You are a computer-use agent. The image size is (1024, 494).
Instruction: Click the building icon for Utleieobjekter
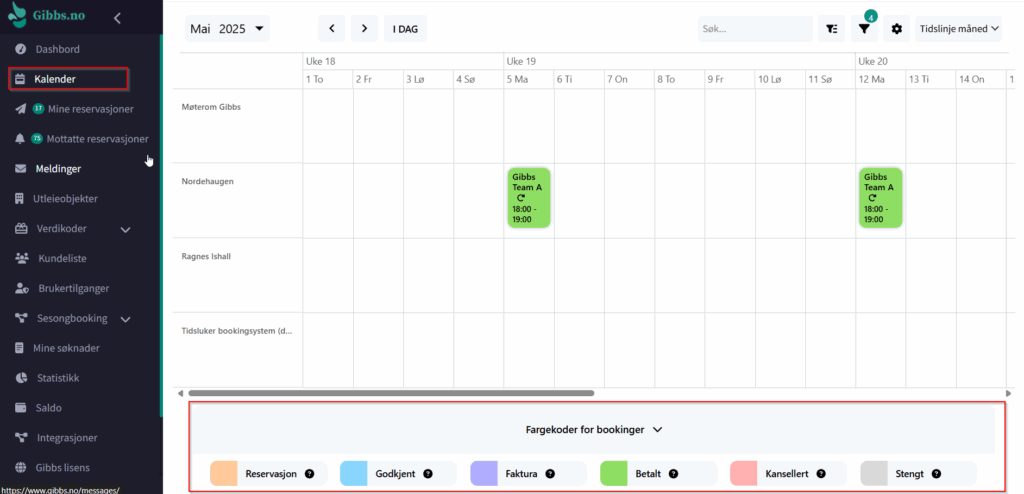(x=20, y=199)
